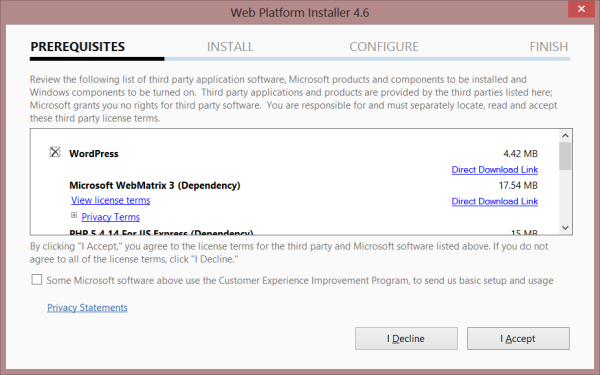The height and width of the screenshot is (375, 600).
Task: Open the Privacy Terms link
Action: pos(111,217)
